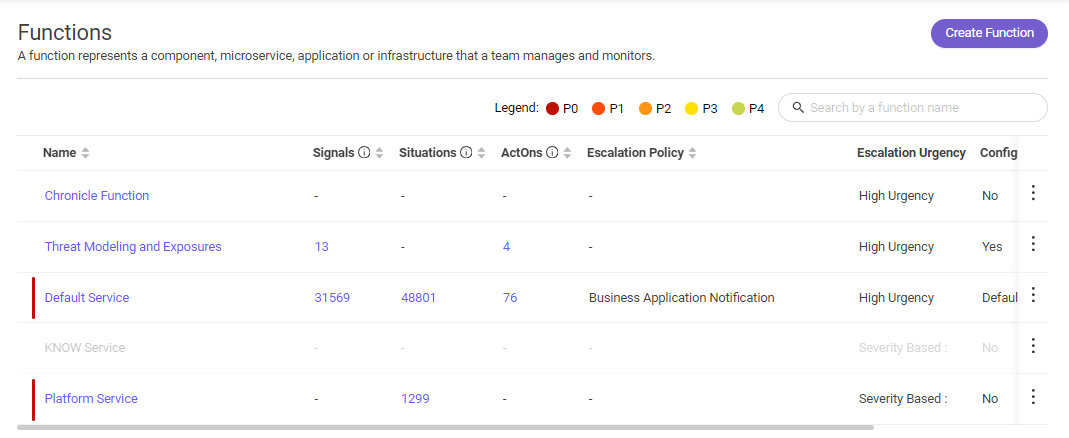This screenshot has width=1069, height=438.
Task: Open kebab menu for KNOW Service row
Action: pyautogui.click(x=1033, y=346)
